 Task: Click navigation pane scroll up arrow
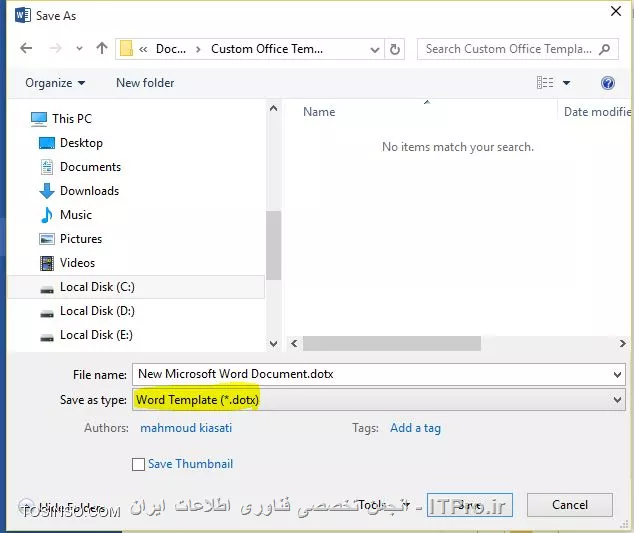pyautogui.click(x=273, y=108)
